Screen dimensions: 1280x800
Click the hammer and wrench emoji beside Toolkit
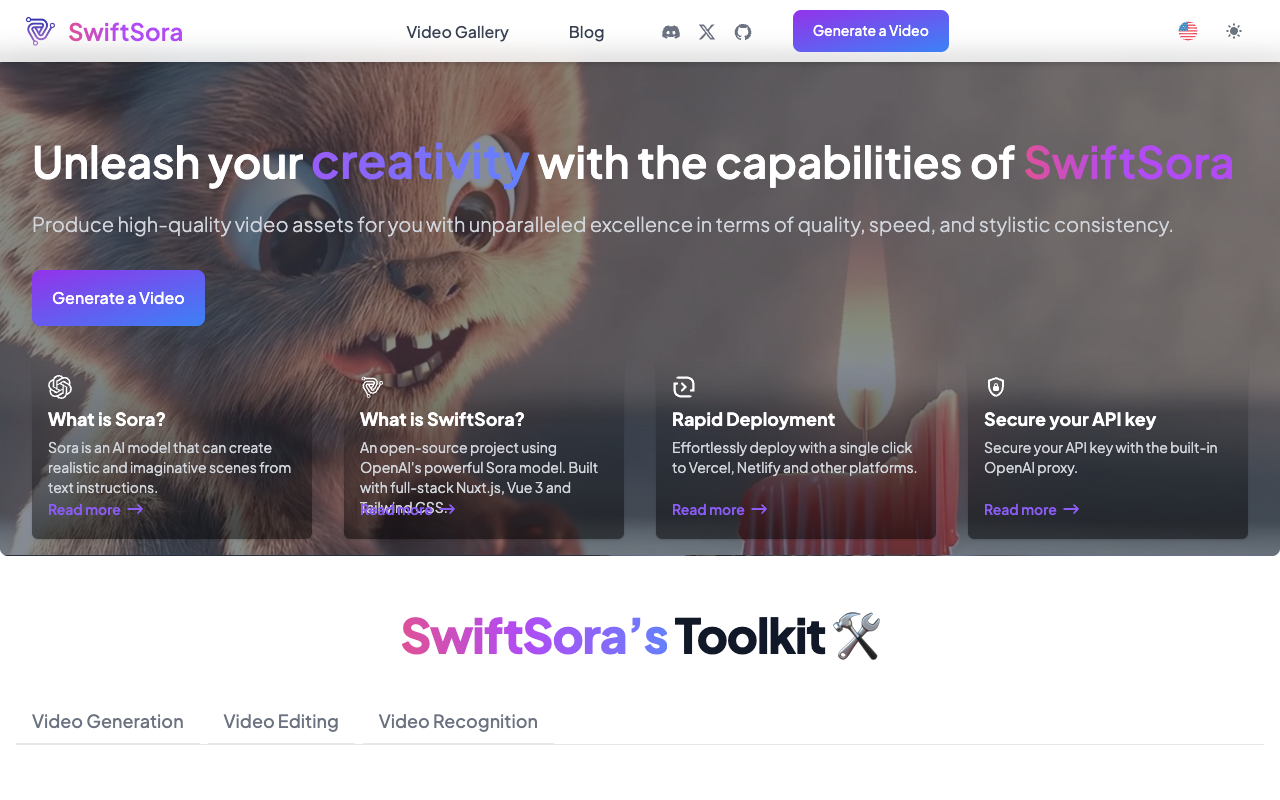point(857,636)
